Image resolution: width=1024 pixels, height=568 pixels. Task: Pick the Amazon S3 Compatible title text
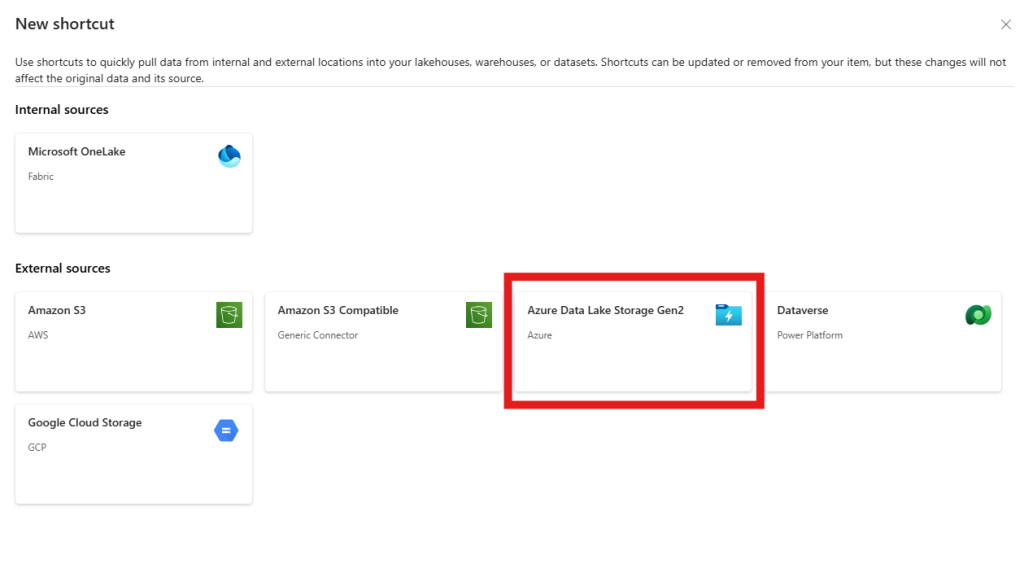[338, 310]
